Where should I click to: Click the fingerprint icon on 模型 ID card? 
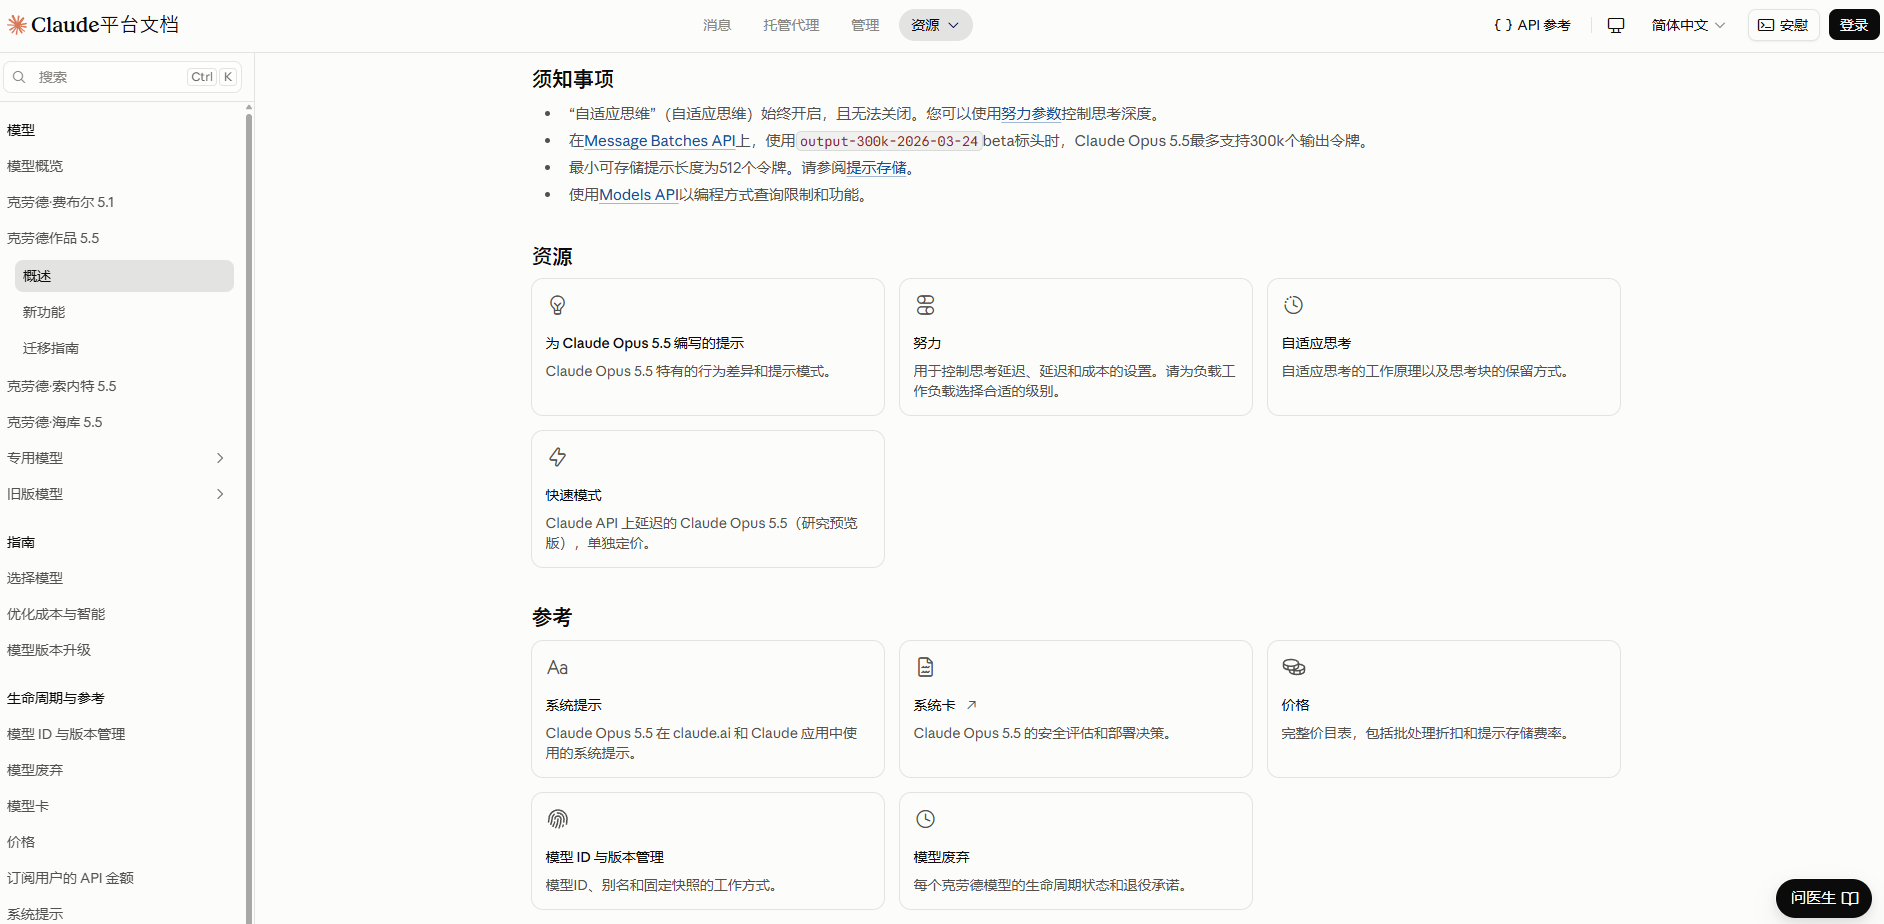(x=558, y=819)
